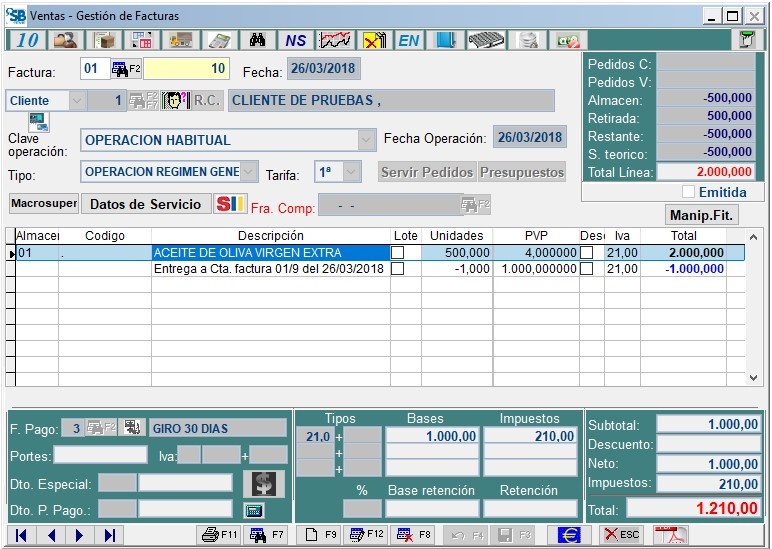Open the calculator toolbar icon

point(219,40)
